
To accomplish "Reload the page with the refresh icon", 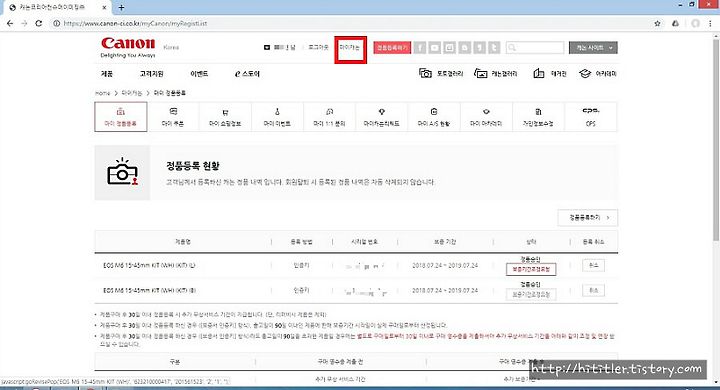I will point(39,23).
